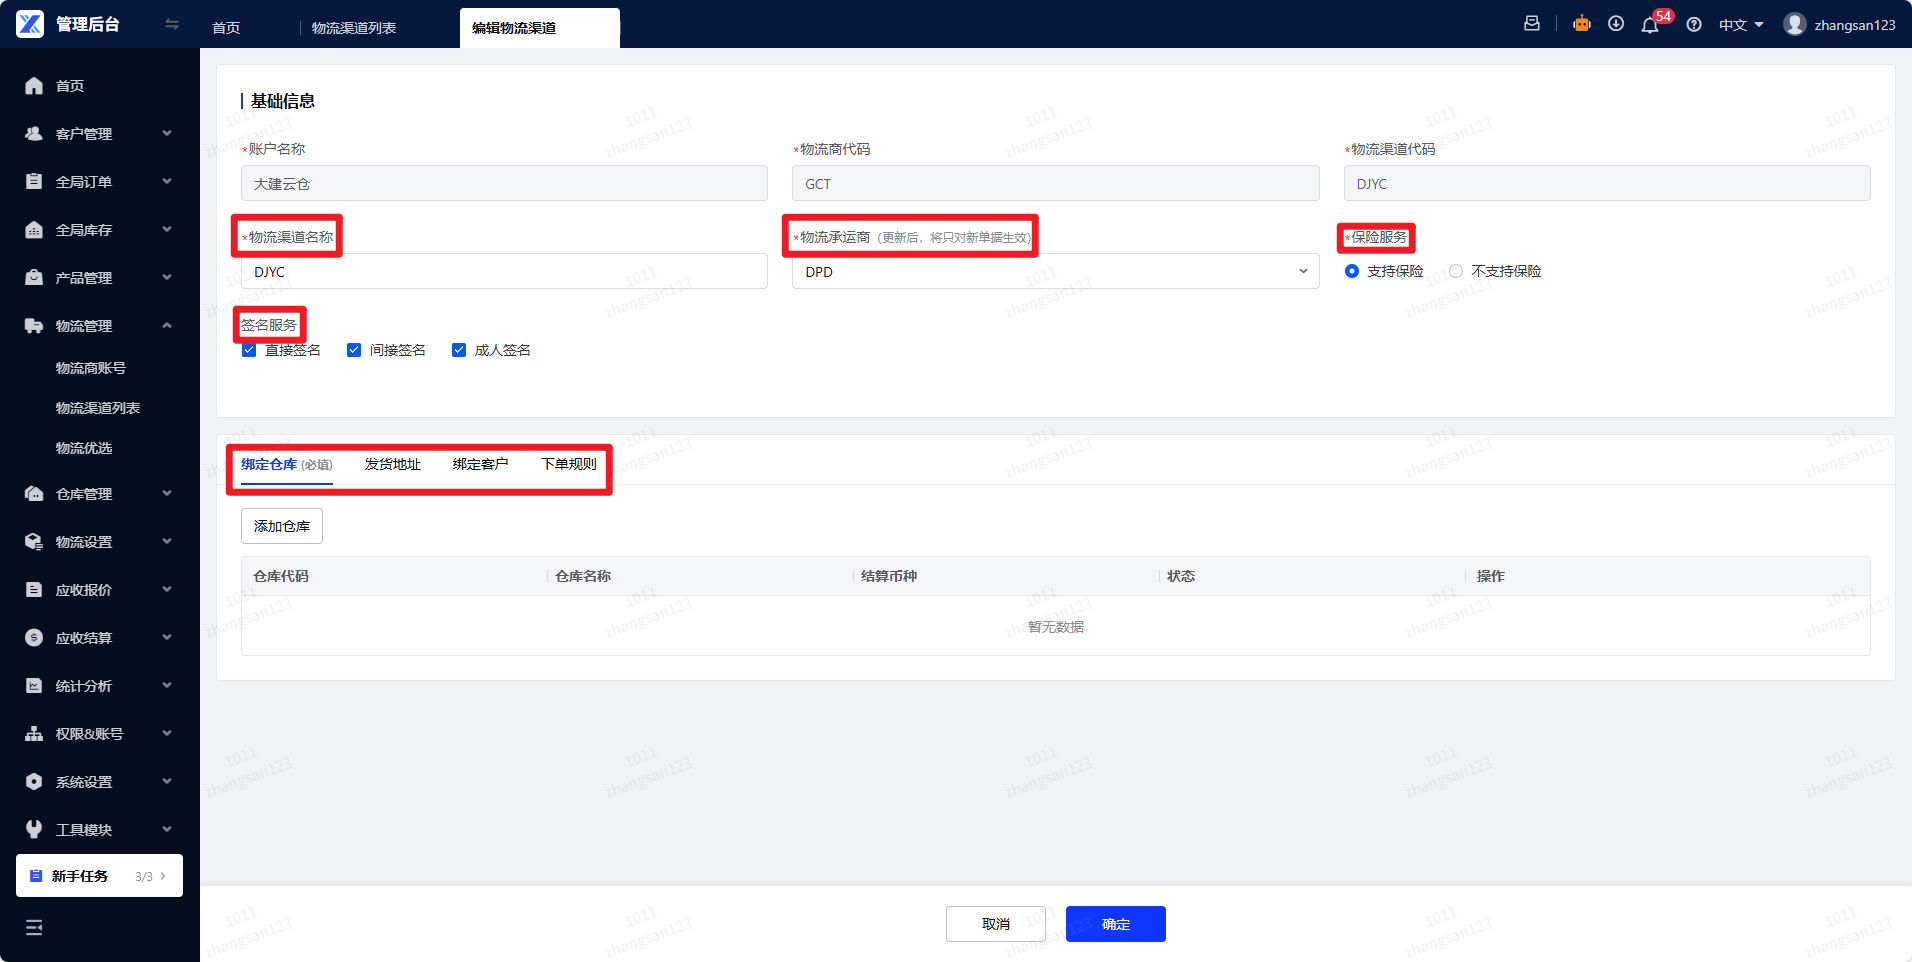Click the 产品管理 sidebar icon
This screenshot has width=1912, height=962.
click(34, 278)
